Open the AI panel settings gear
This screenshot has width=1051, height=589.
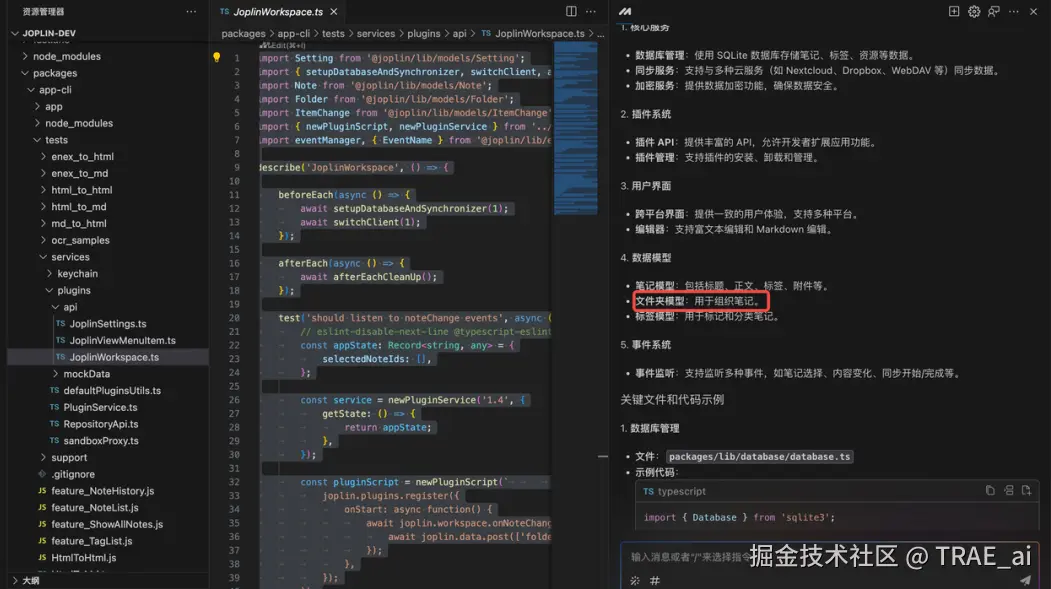point(973,11)
